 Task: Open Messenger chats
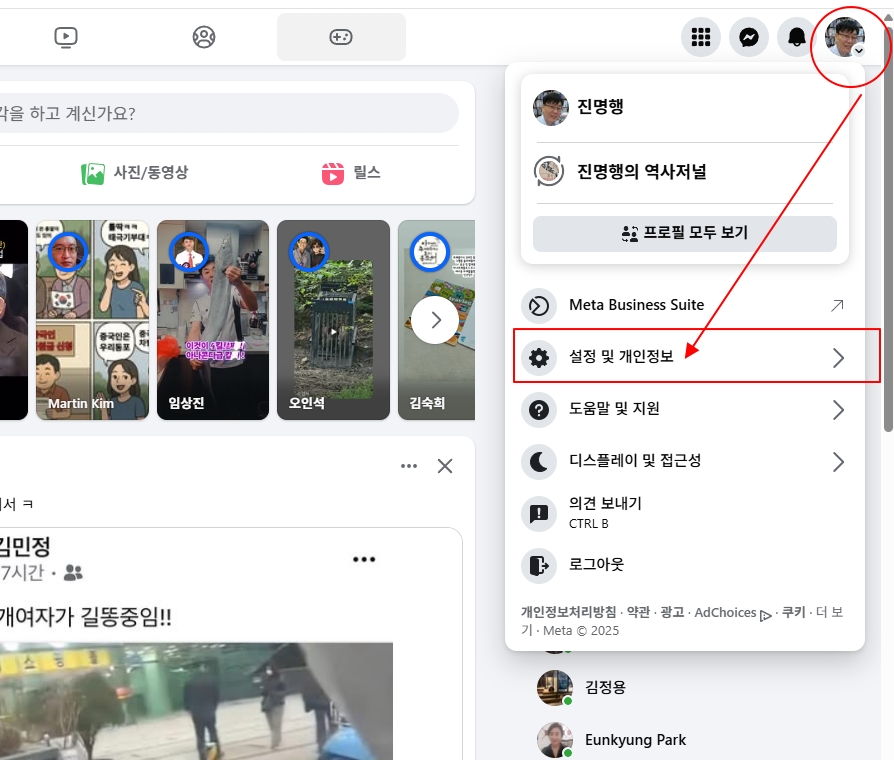[749, 38]
